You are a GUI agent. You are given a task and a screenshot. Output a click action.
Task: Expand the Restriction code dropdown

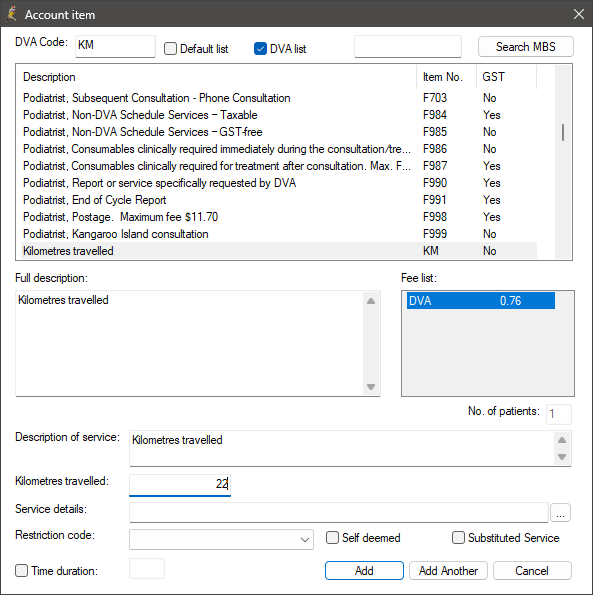pos(221,539)
